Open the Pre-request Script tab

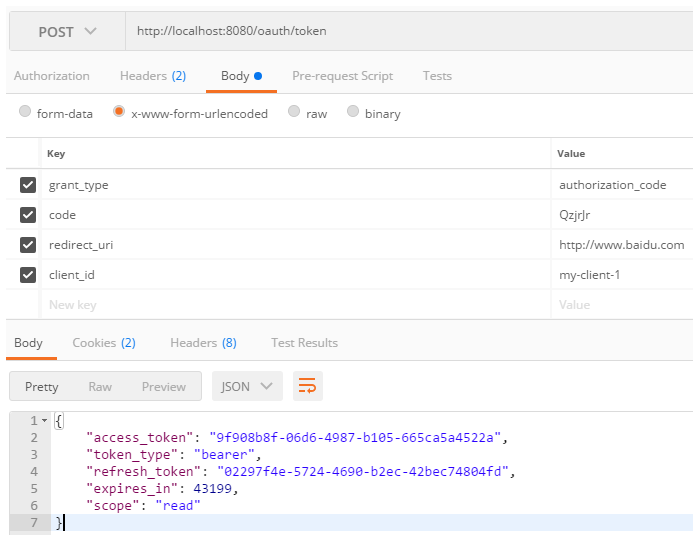tap(343, 76)
